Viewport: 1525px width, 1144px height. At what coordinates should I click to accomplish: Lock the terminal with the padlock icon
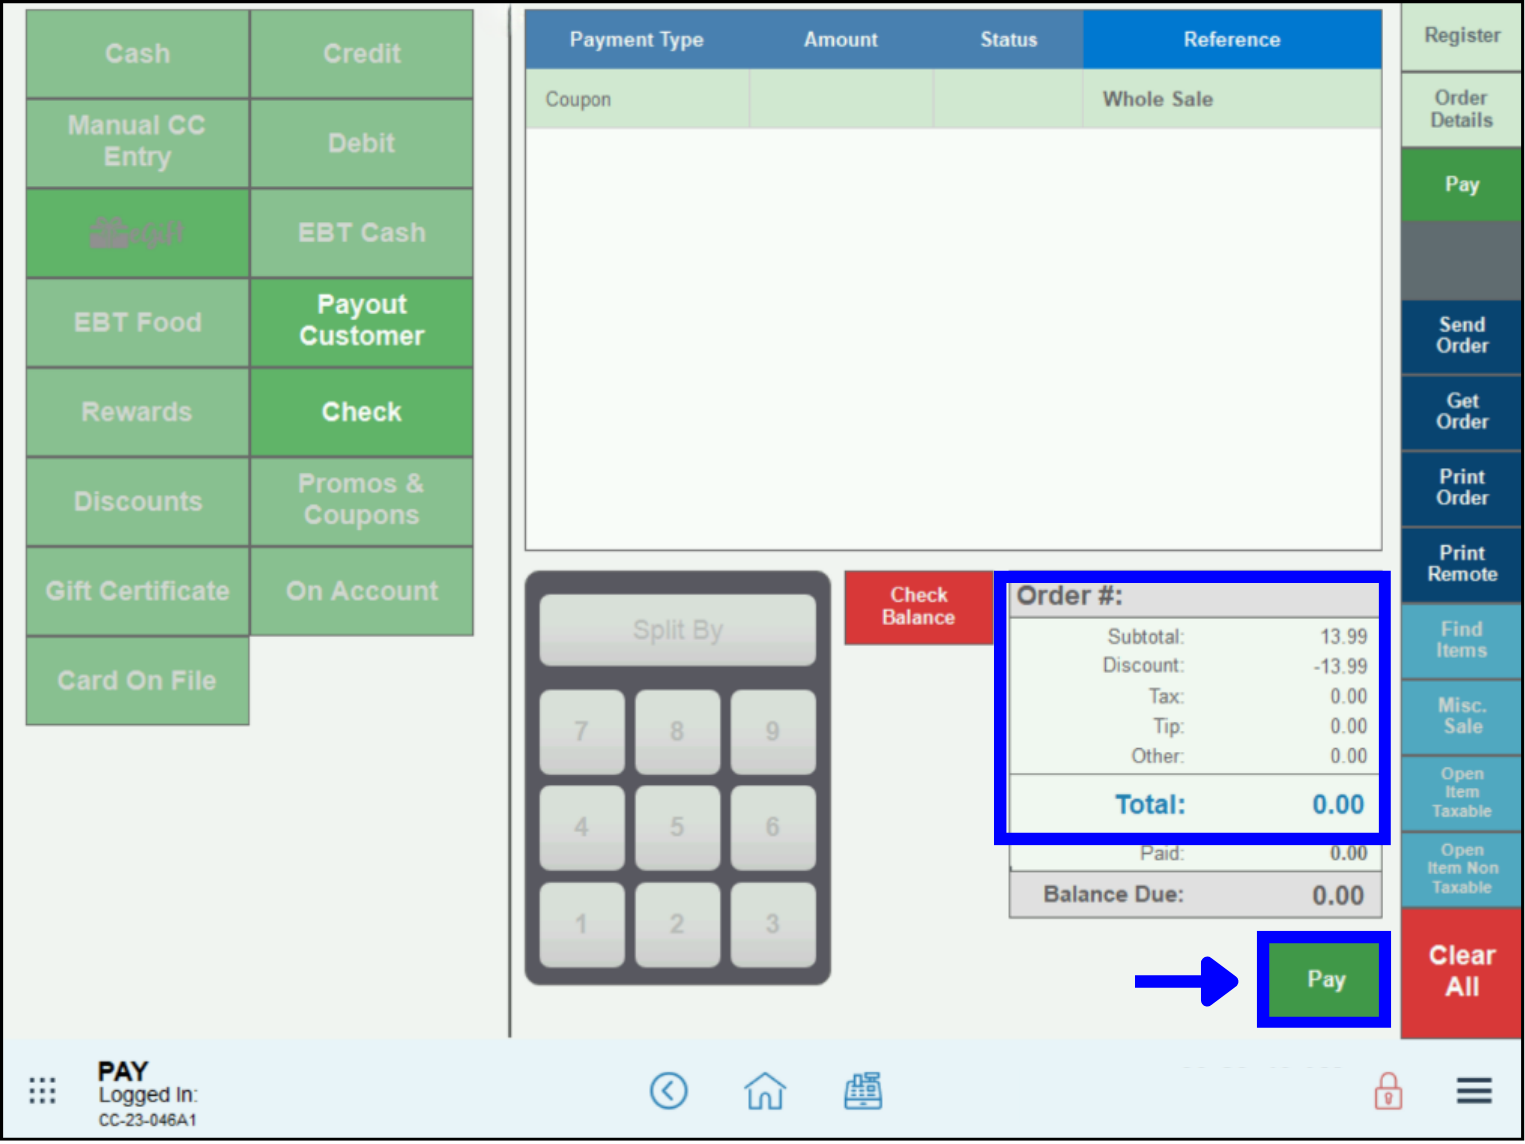1388,1091
